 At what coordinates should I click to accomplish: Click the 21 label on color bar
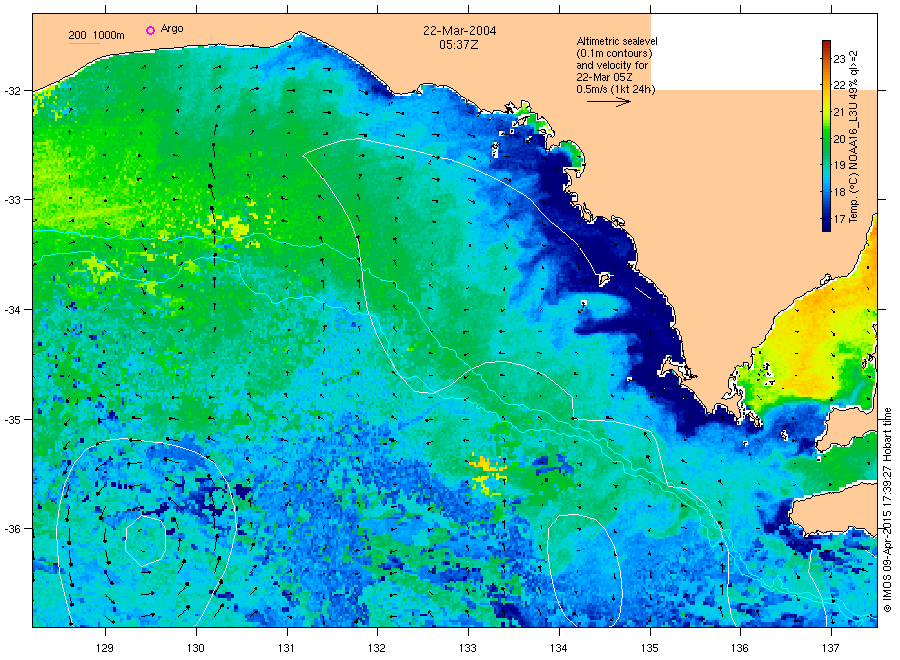tap(840, 112)
